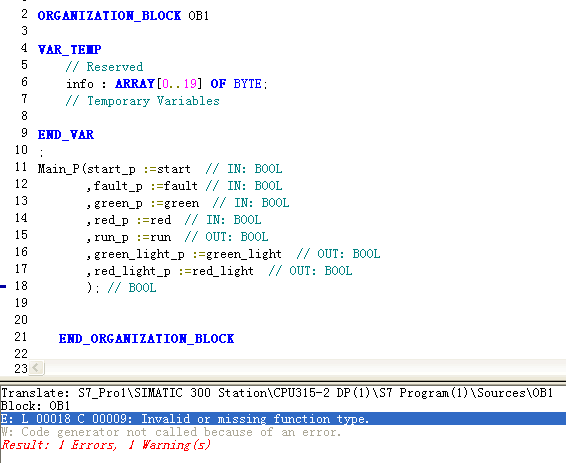The height and width of the screenshot is (463, 566).
Task: Click the END_VAR keyword
Action: pyautogui.click(x=66, y=135)
